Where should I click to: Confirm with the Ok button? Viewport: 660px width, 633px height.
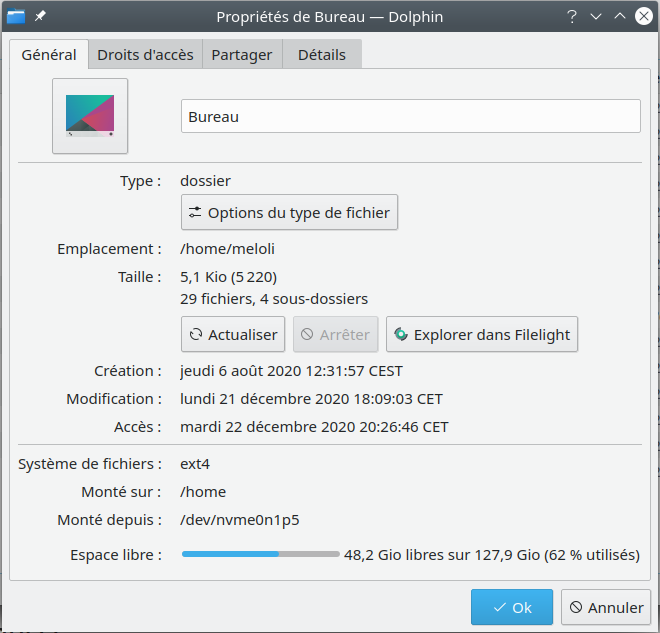[x=511, y=607]
